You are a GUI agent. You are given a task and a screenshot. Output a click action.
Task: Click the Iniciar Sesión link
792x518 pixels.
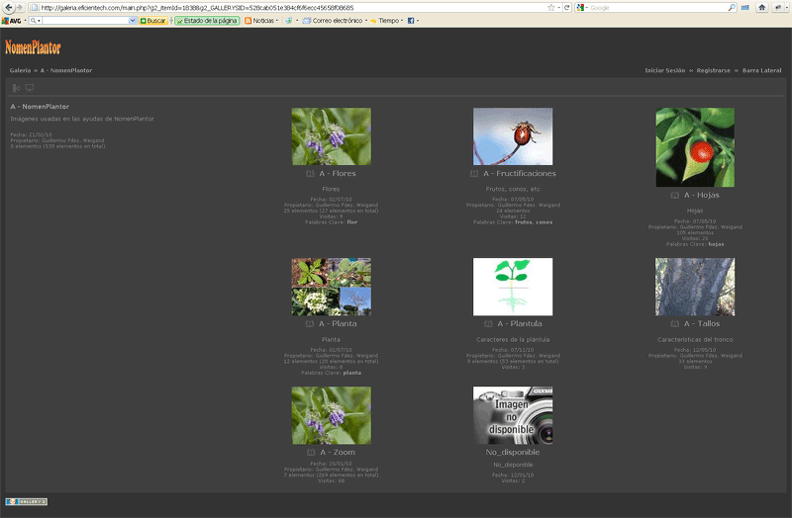[x=665, y=71]
